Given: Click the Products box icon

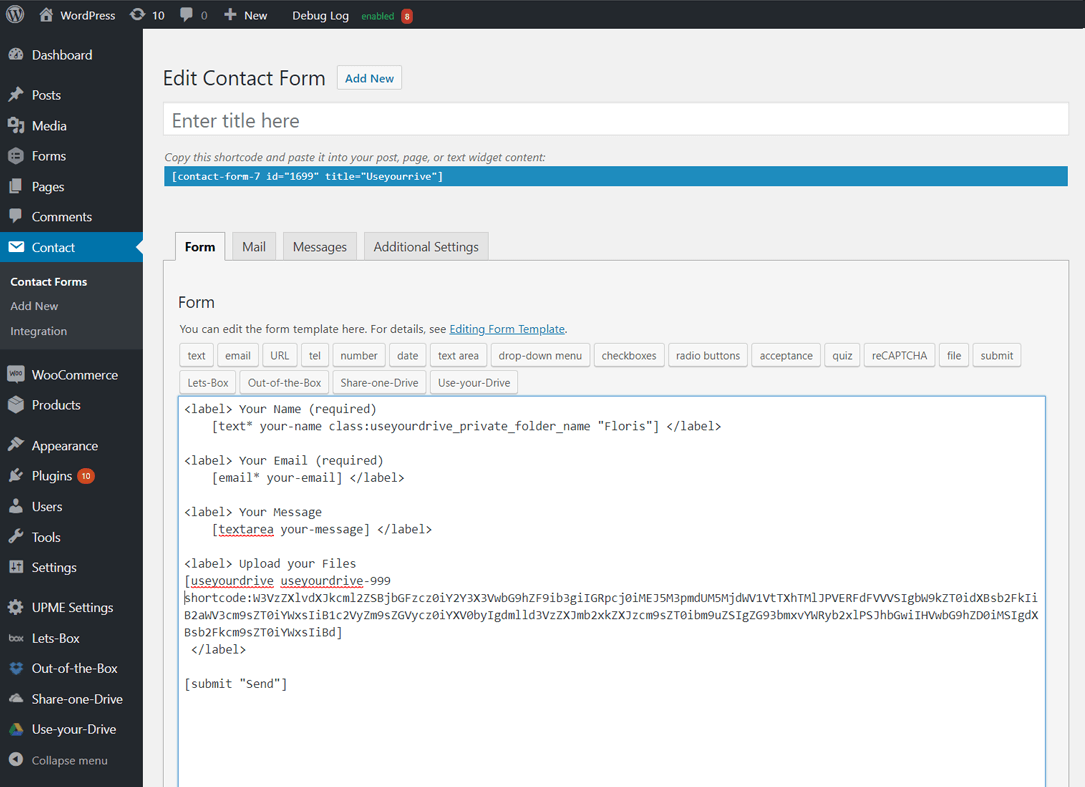Looking at the screenshot, I should click(16, 404).
